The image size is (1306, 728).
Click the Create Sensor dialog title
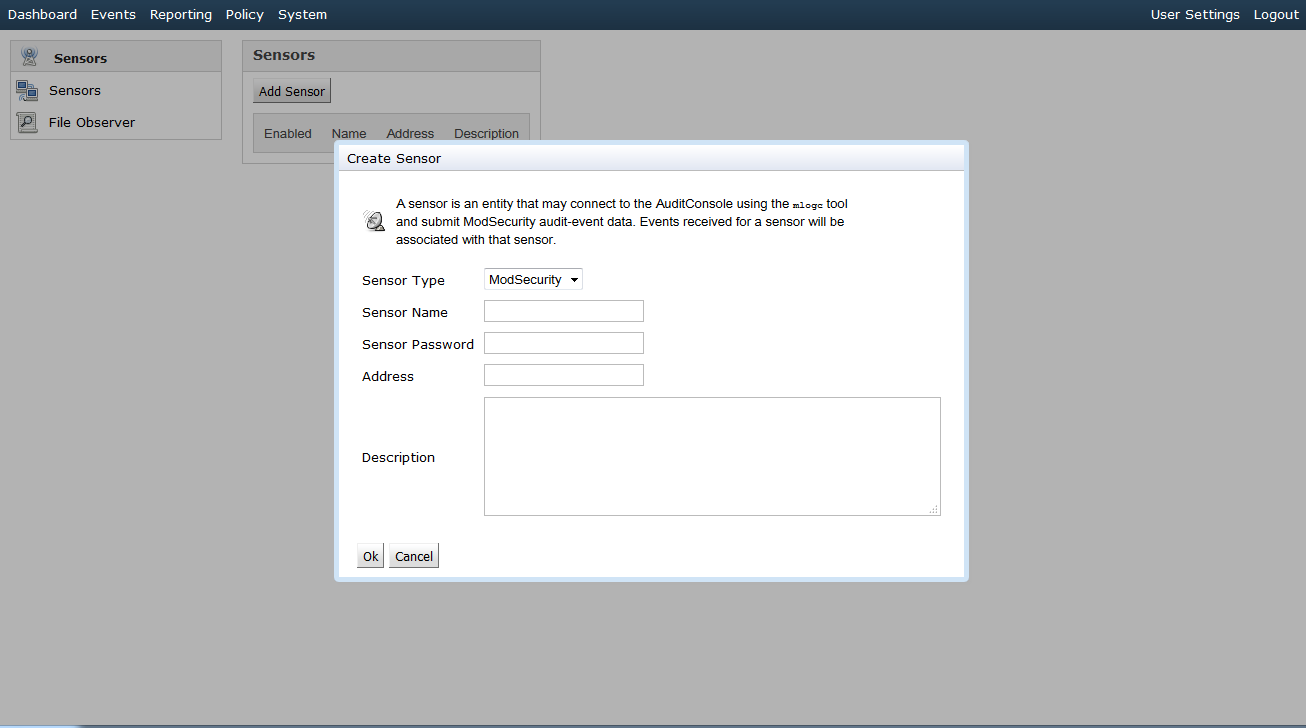(394, 158)
